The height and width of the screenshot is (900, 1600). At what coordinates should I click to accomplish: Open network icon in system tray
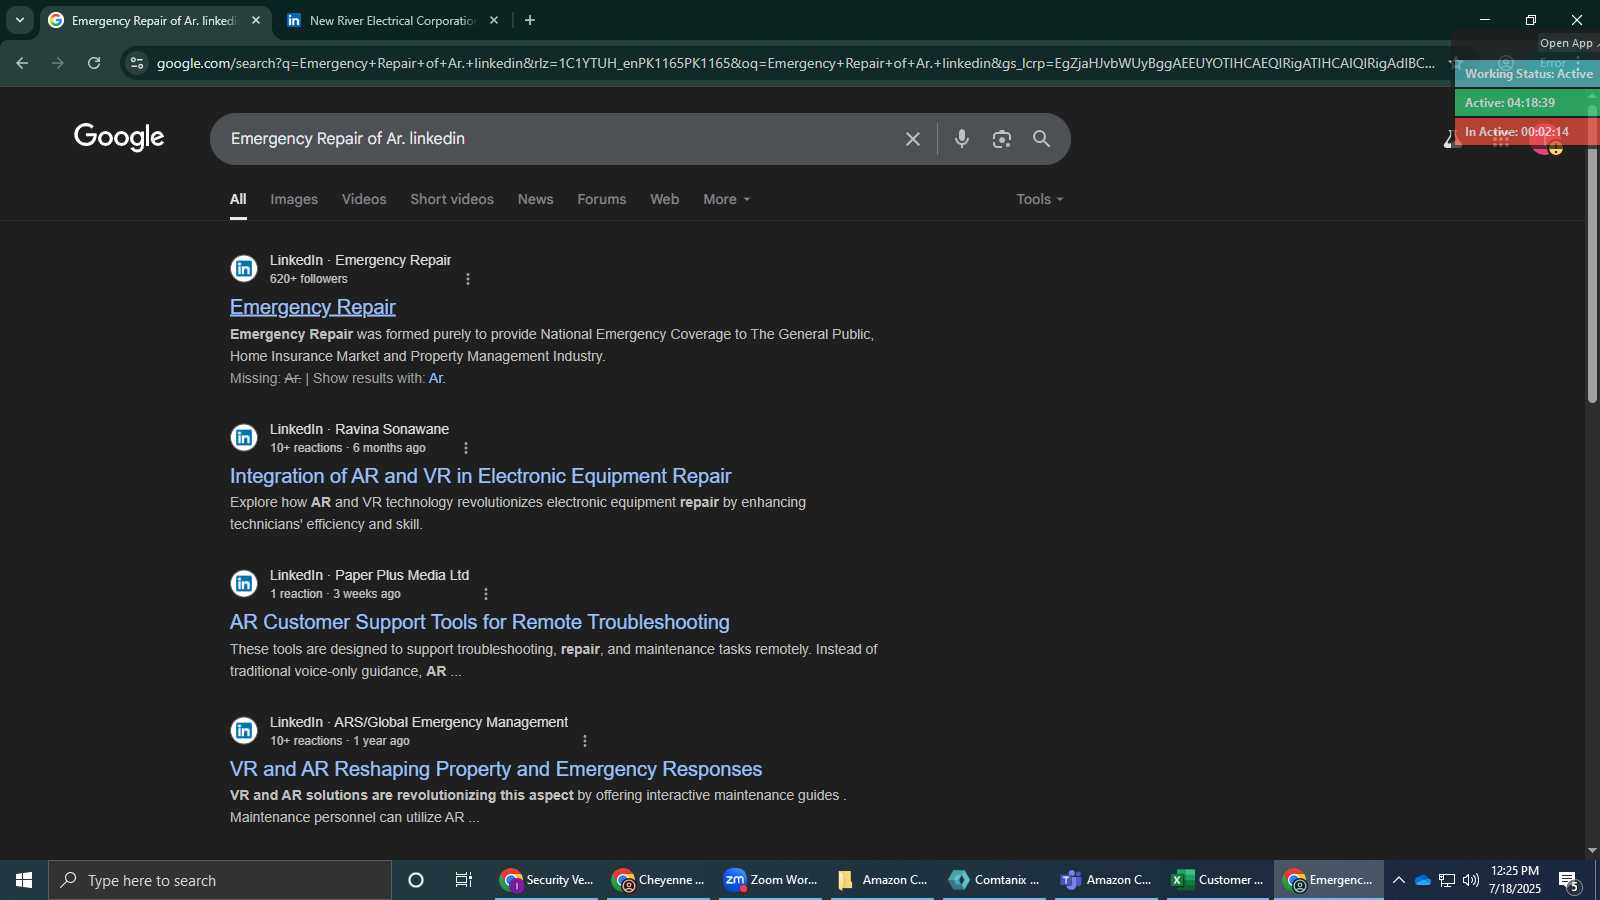[1447, 880]
